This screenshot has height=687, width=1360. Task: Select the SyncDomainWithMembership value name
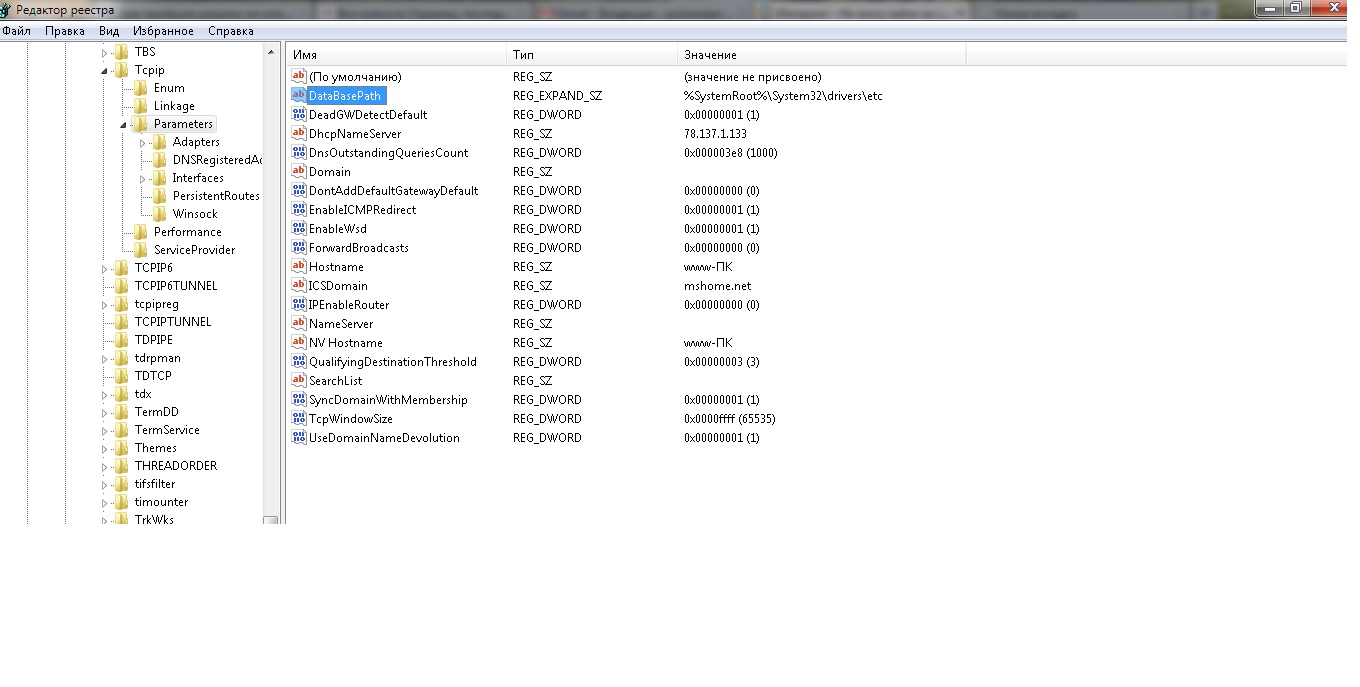tap(388, 399)
